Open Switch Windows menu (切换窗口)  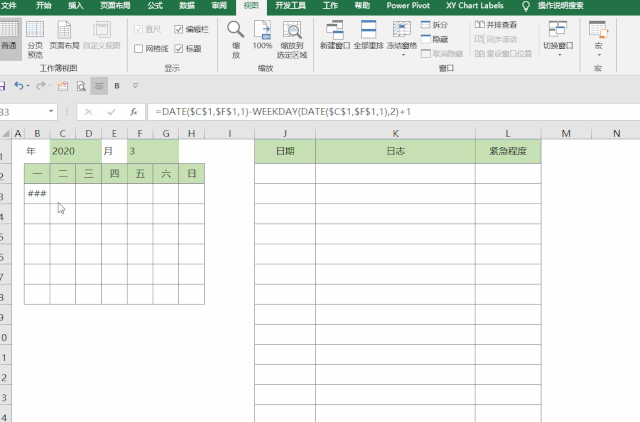point(558,38)
